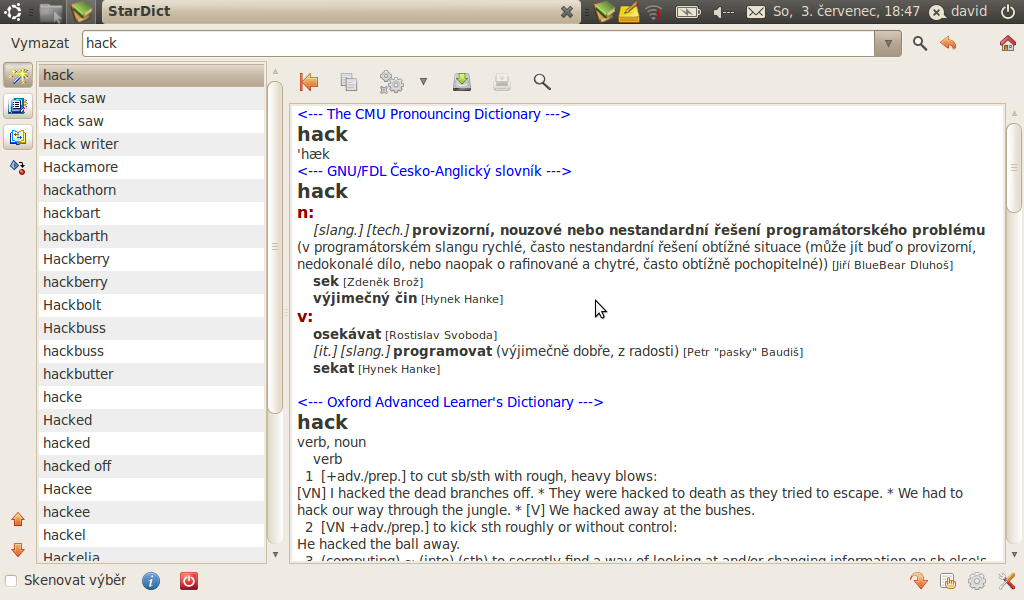Enable the Skenovat výběr checkbox
Image resolution: width=1024 pixels, height=600 pixels.
[11, 580]
